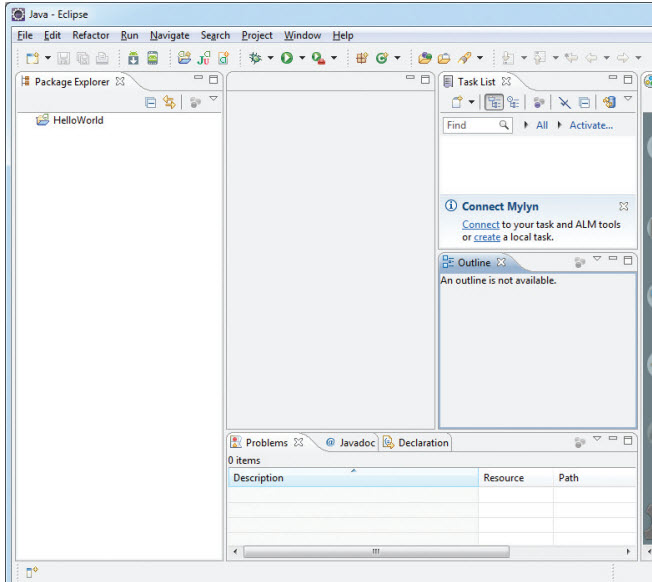This screenshot has width=652, height=582.
Task: Click the Synchronize Changed icon in Task List
Action: coord(609,102)
